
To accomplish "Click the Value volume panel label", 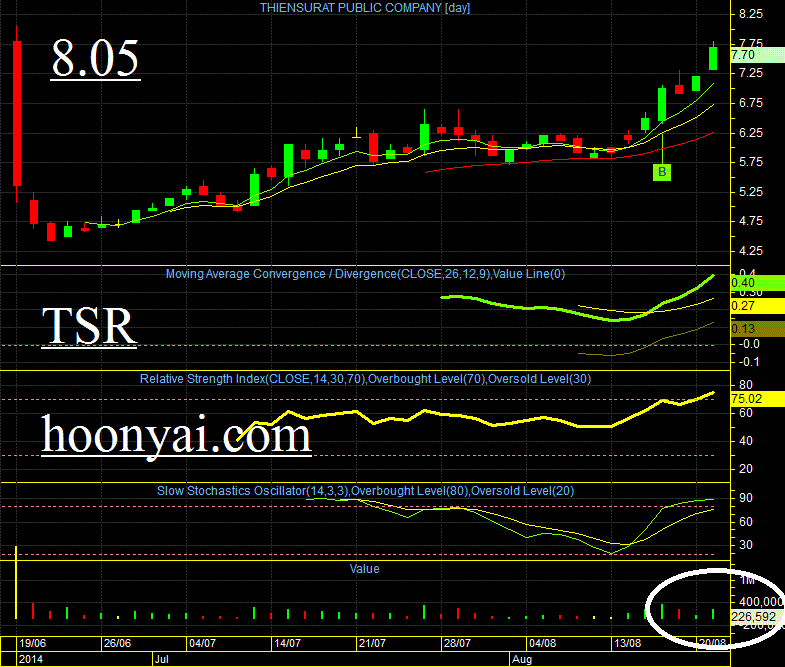I will tap(364, 569).
